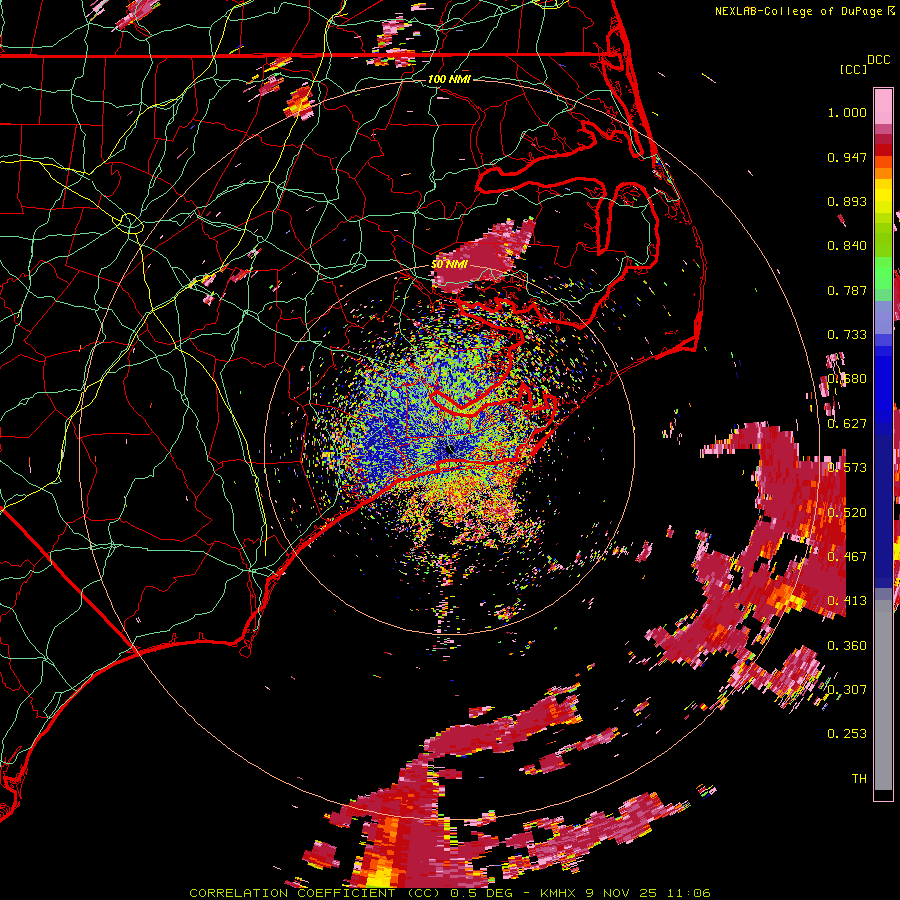Click the 1.000 color scale value
900x900 pixels.
(847, 112)
